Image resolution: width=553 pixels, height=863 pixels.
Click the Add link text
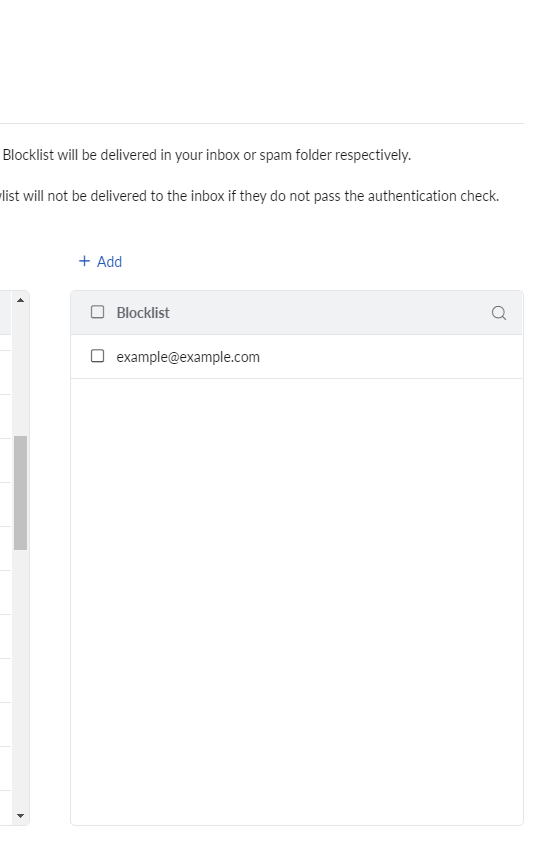pos(109,261)
